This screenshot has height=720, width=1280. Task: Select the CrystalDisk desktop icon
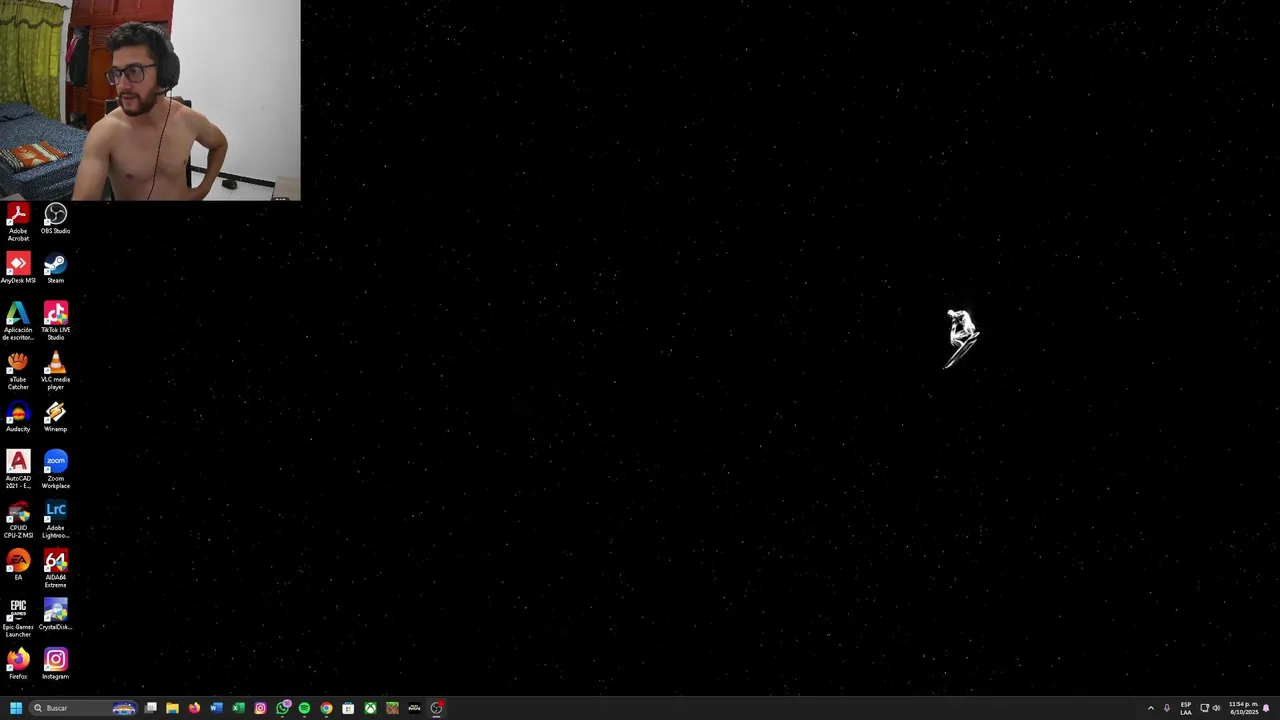point(55,615)
